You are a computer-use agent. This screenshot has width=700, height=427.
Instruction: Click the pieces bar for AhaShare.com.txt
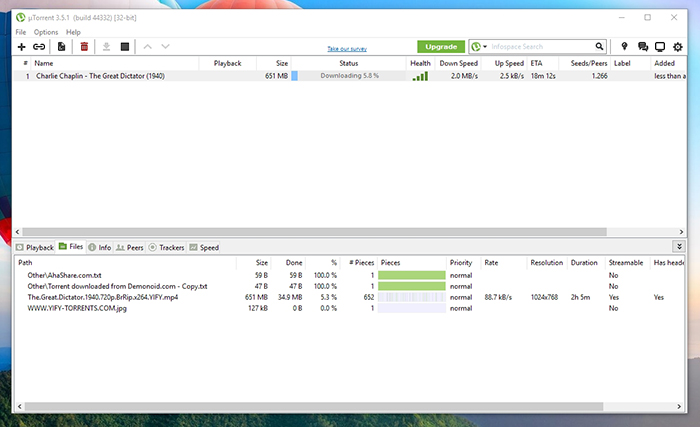[x=412, y=275]
